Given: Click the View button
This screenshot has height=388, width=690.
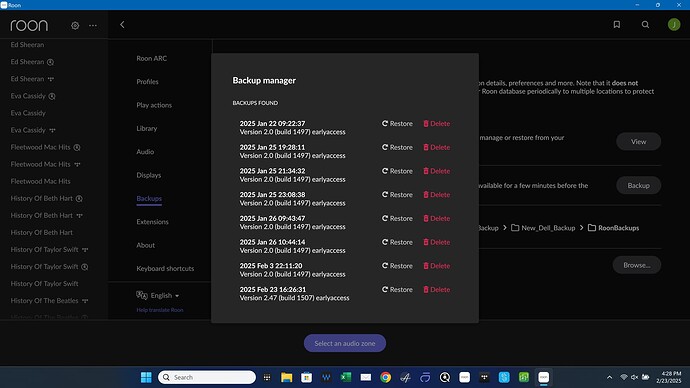Looking at the screenshot, I should (639, 142).
